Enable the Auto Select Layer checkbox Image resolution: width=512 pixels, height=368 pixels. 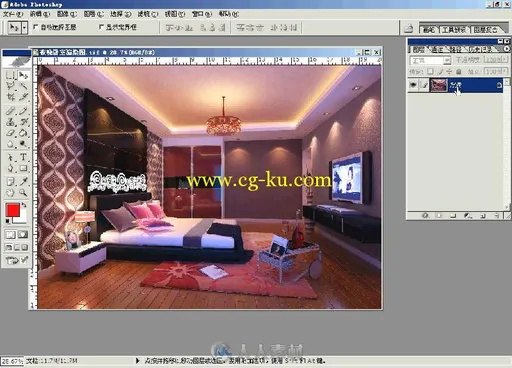pos(35,27)
